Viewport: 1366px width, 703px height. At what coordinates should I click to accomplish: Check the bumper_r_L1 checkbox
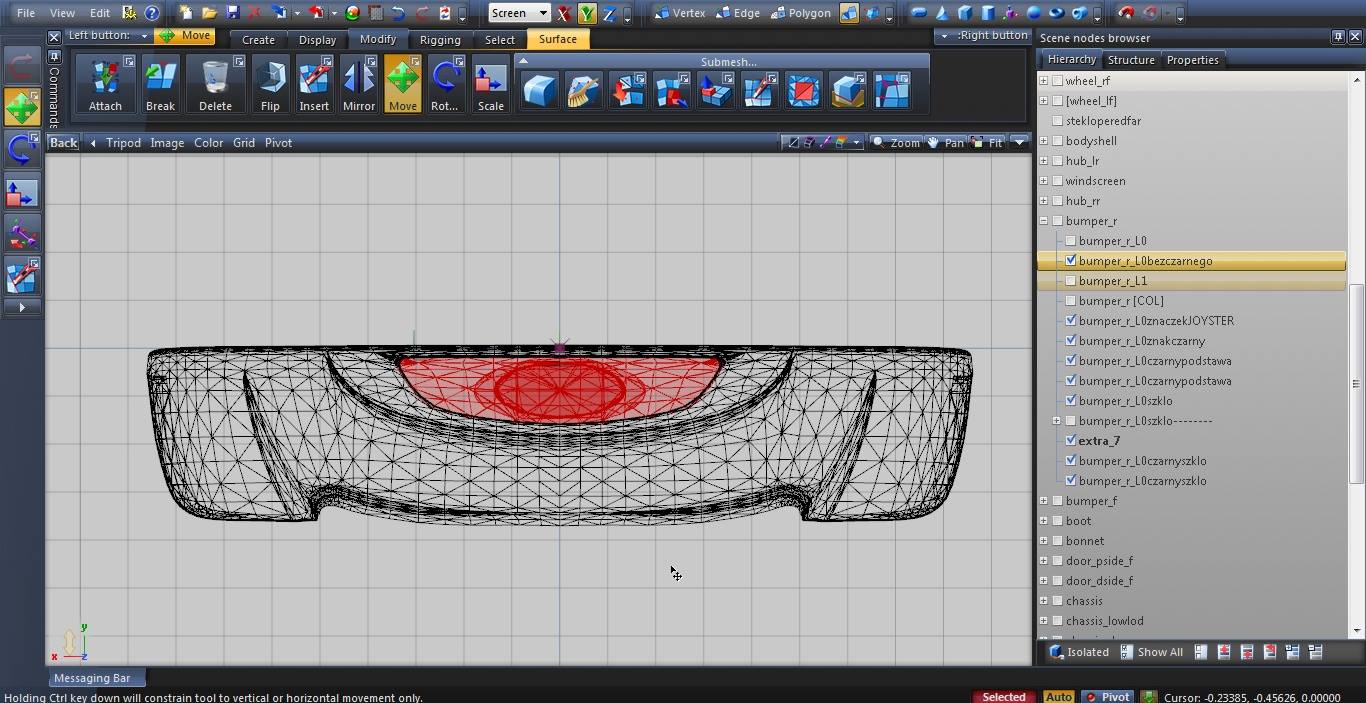pyautogui.click(x=1071, y=281)
